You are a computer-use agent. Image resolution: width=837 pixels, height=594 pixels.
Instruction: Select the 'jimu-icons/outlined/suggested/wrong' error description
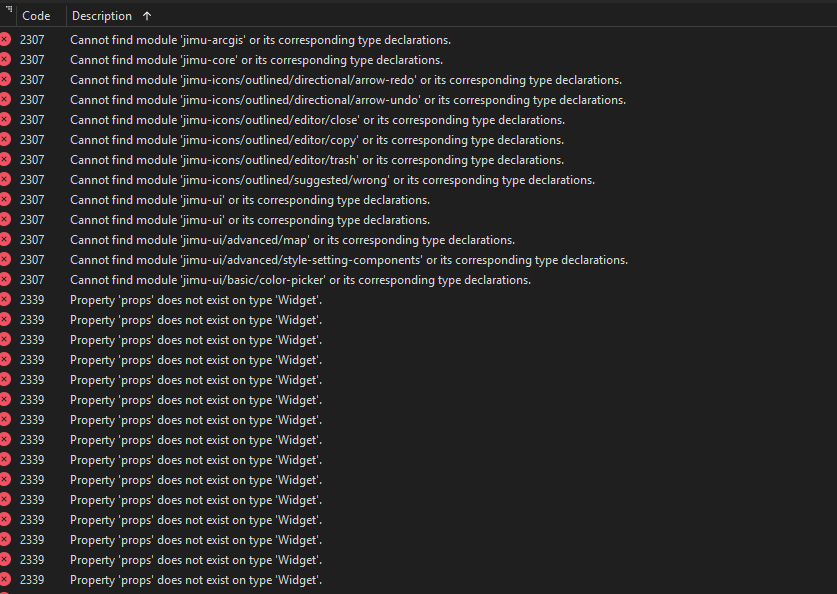point(333,180)
